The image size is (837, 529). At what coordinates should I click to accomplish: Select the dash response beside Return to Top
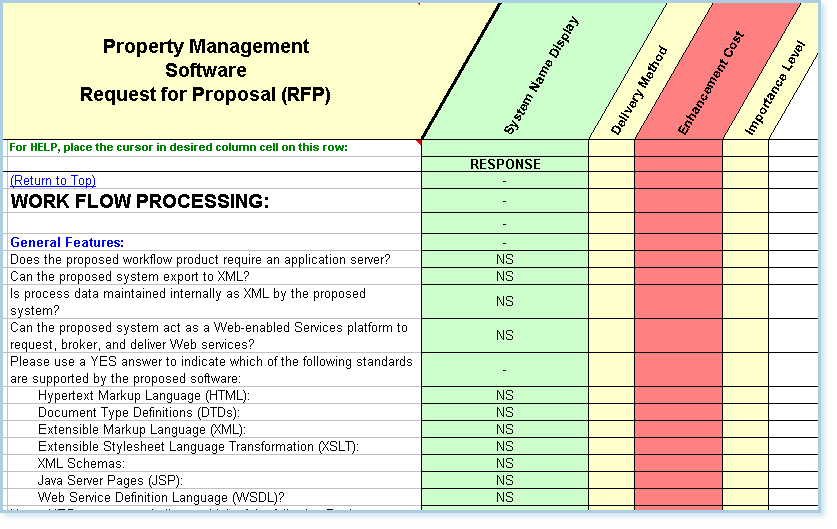click(505, 180)
